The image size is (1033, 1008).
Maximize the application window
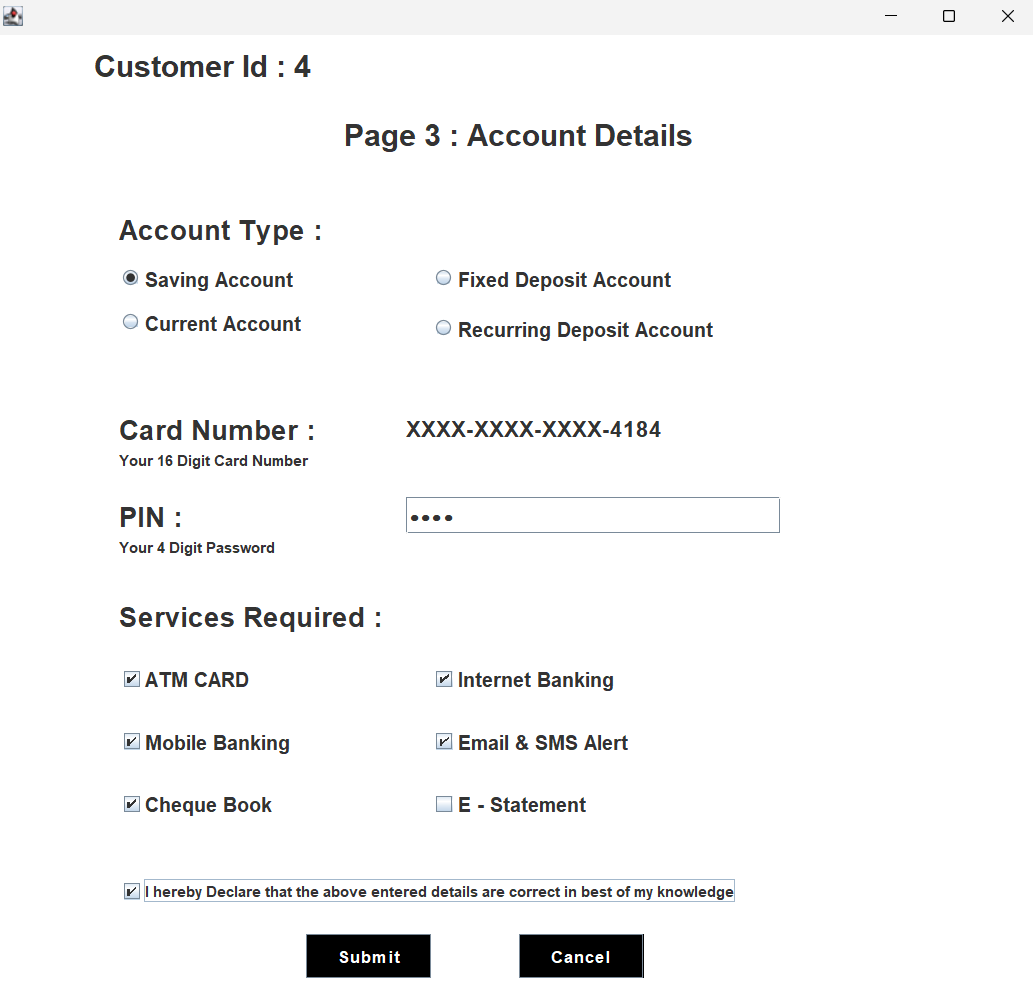coord(948,16)
